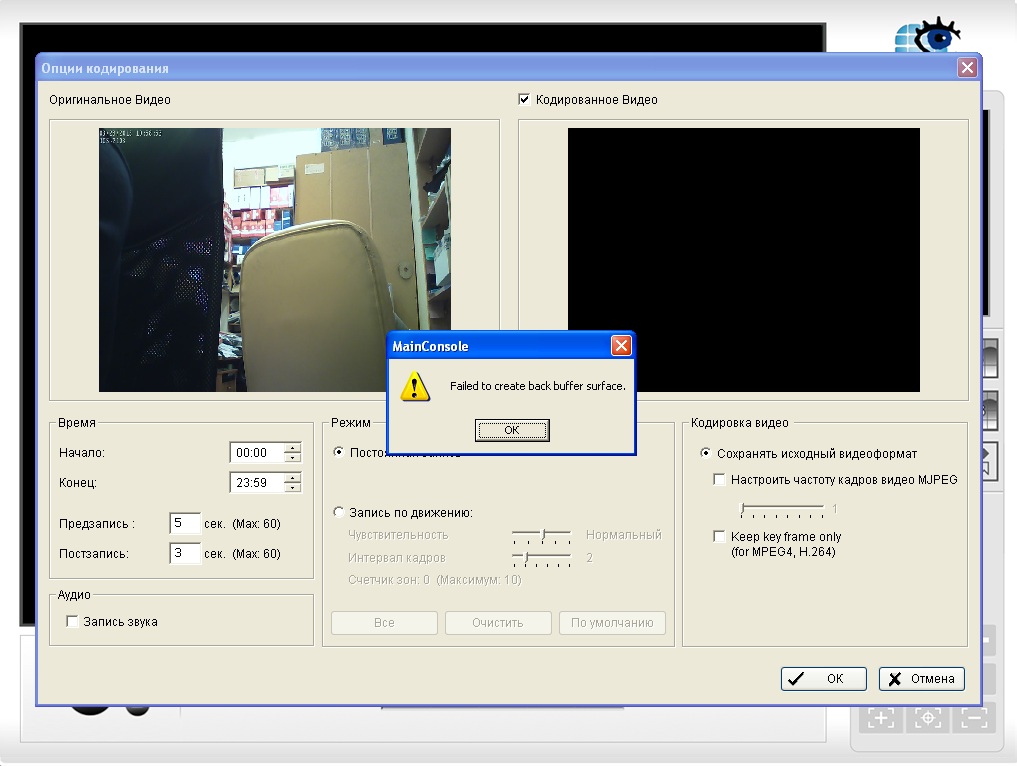Click the Отмена button

coord(922,679)
